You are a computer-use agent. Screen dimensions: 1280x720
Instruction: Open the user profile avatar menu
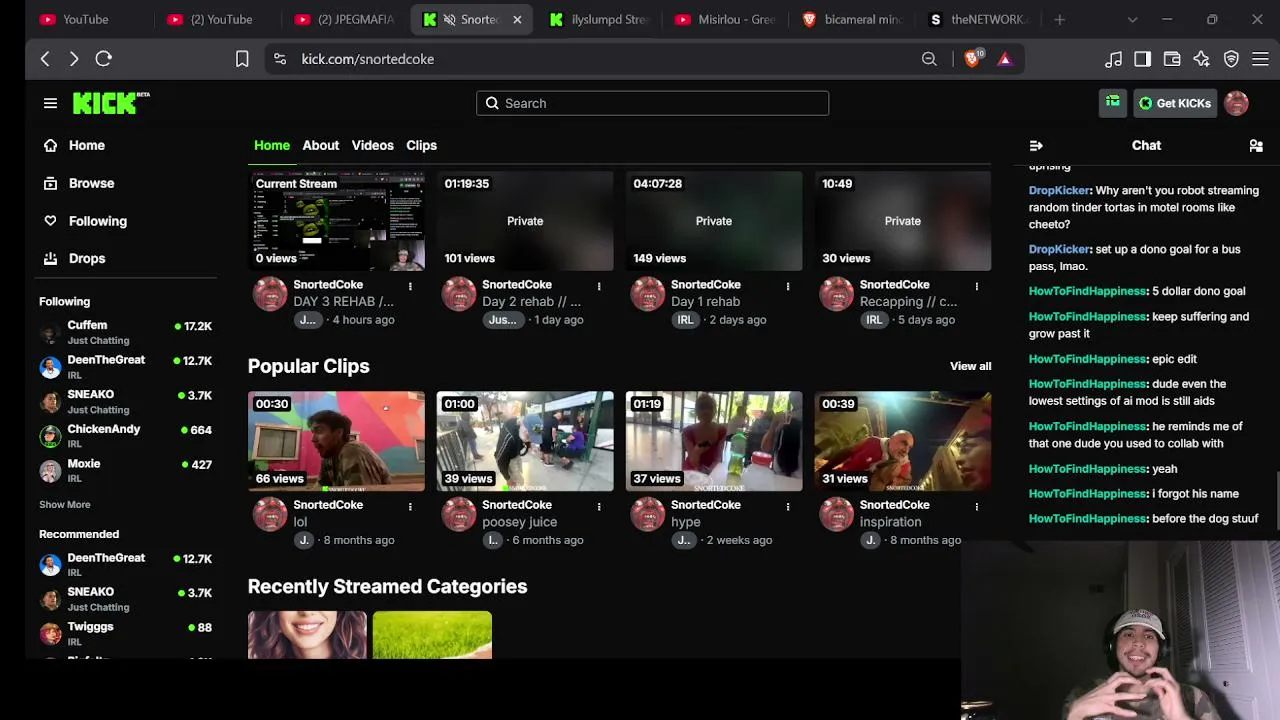pyautogui.click(x=1236, y=103)
